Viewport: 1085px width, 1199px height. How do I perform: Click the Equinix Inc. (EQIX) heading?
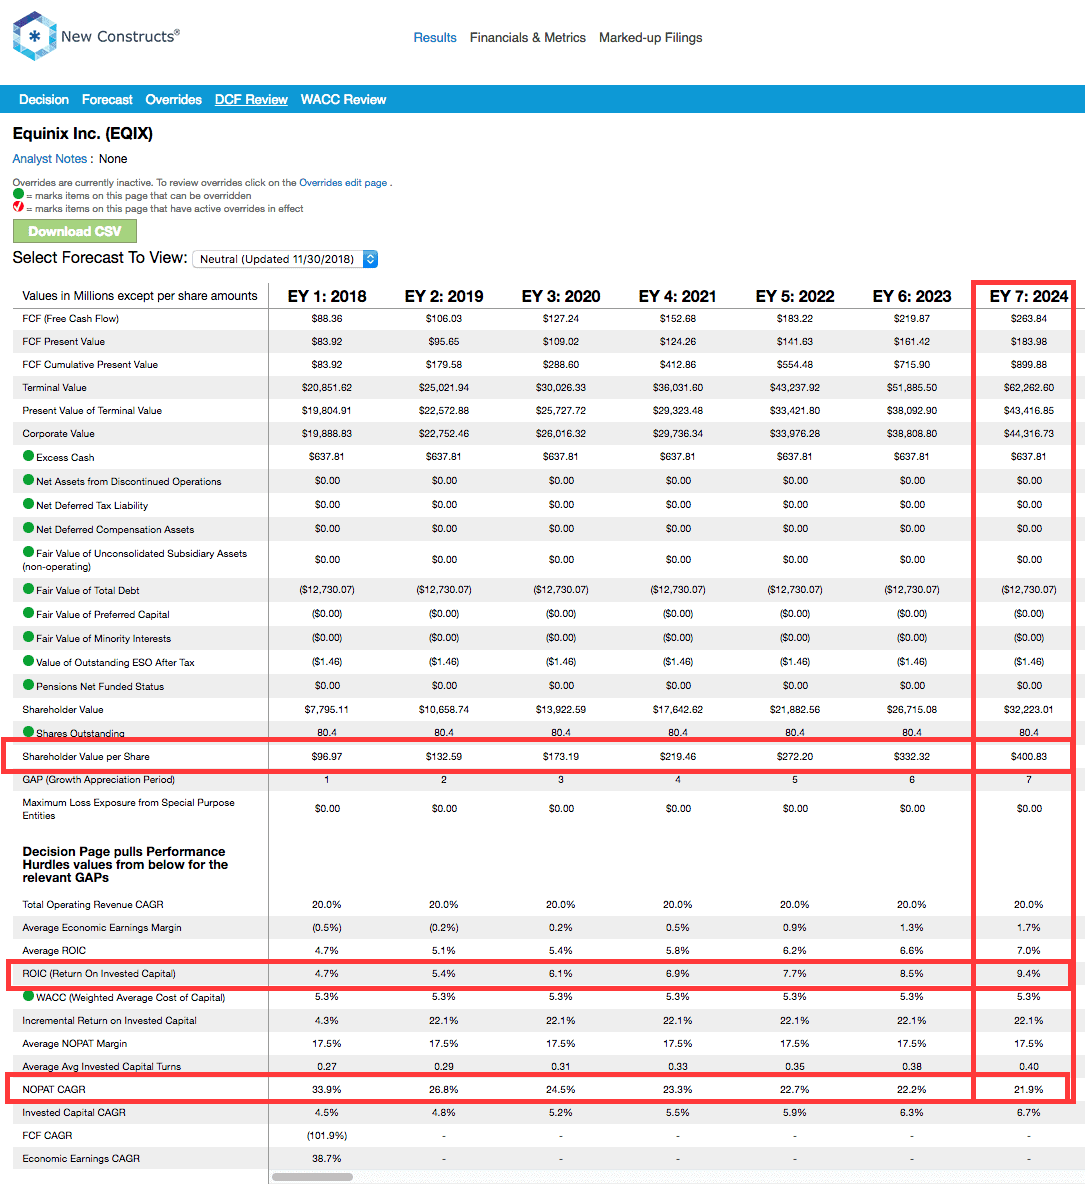coord(83,133)
